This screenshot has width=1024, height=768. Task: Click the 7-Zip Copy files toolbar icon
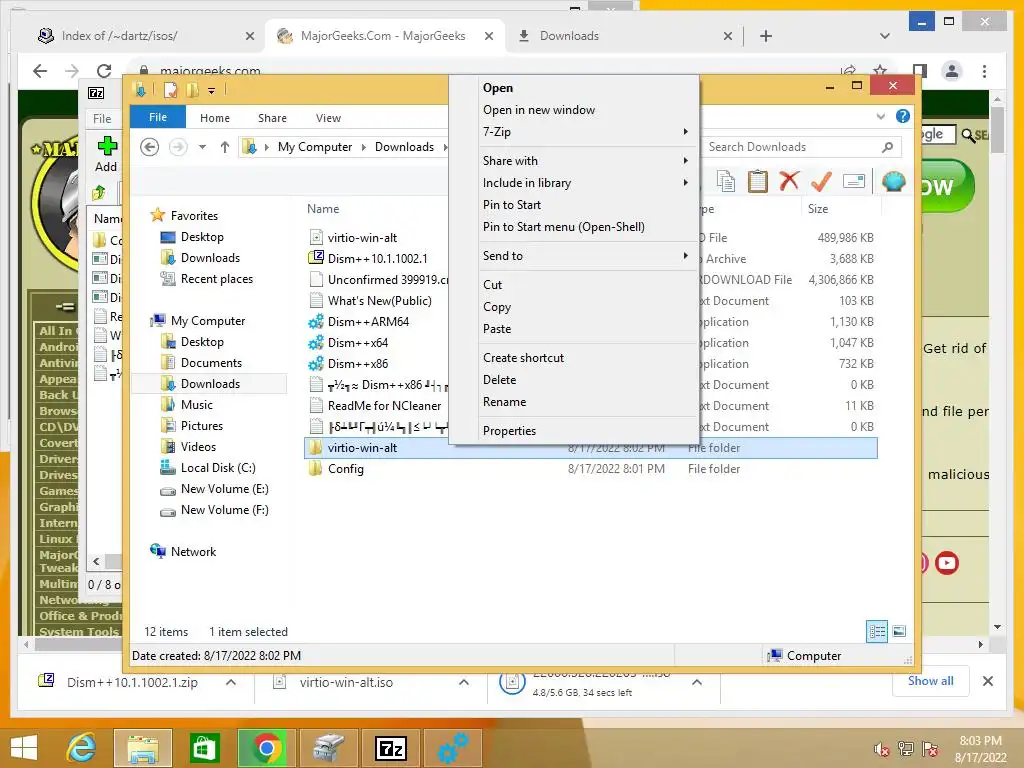coord(726,181)
